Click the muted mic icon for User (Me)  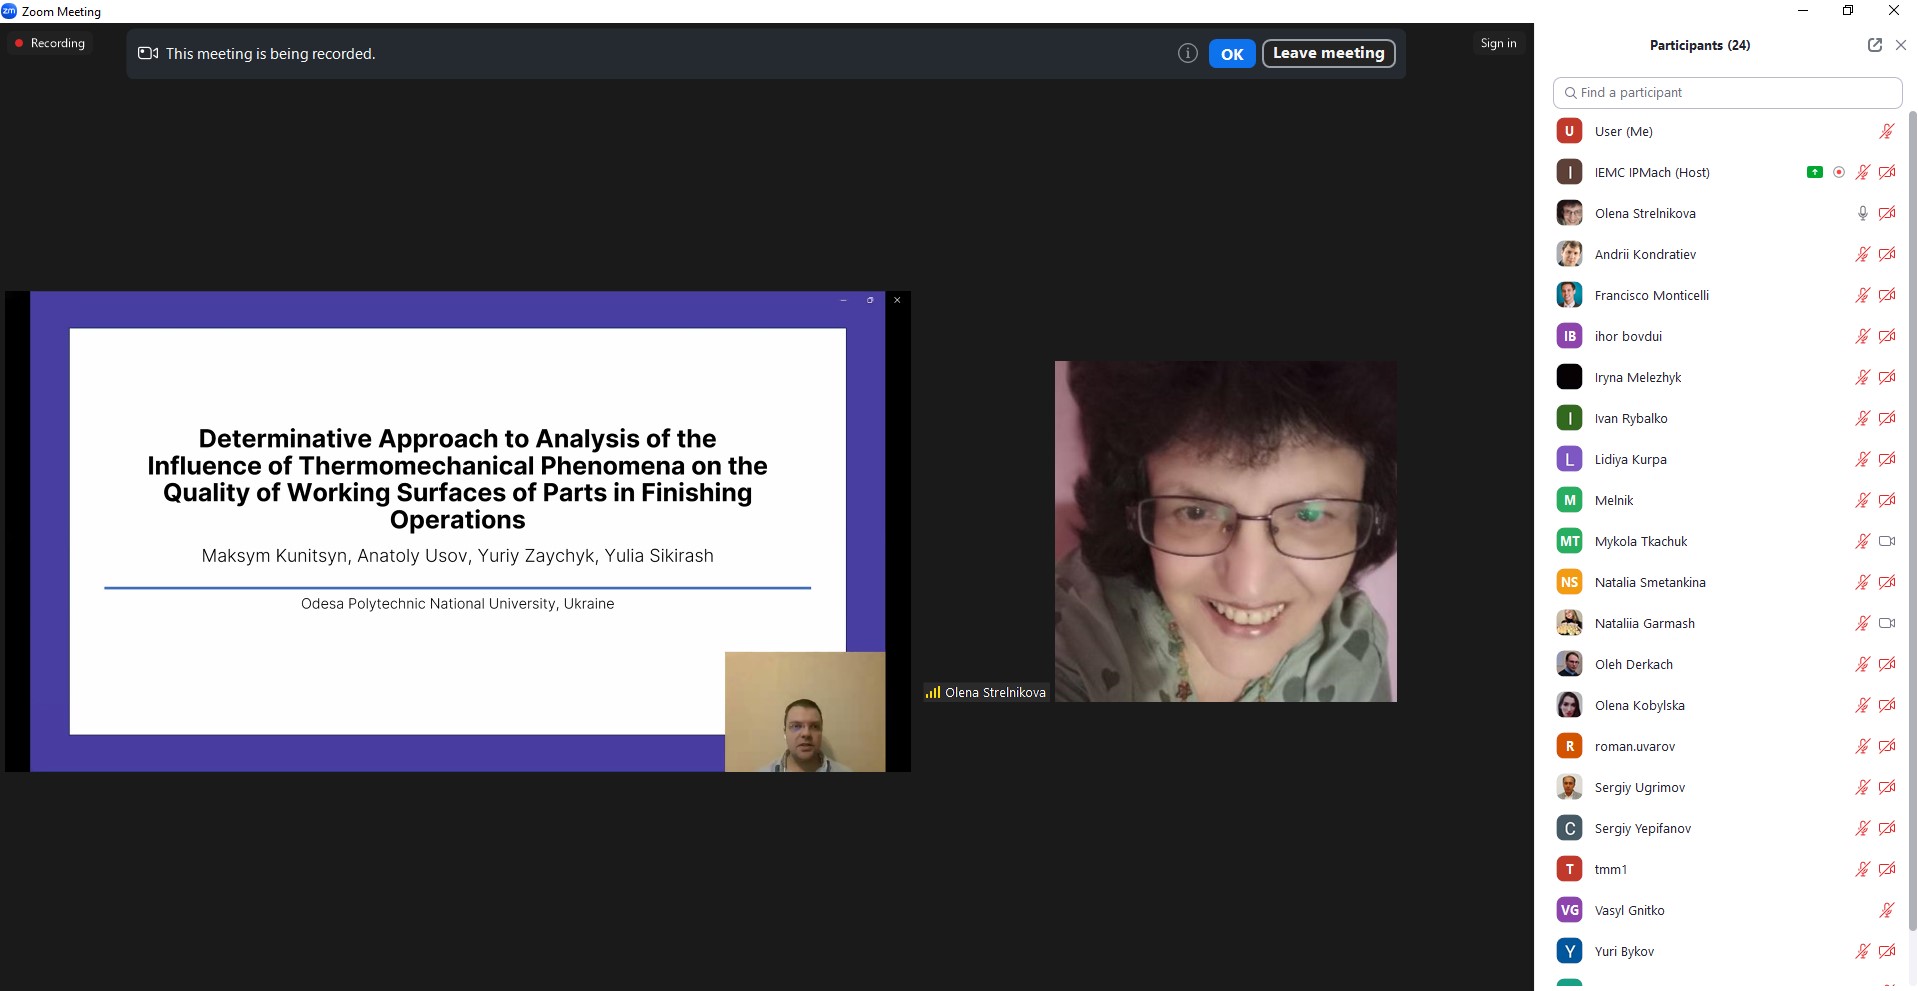(x=1886, y=131)
